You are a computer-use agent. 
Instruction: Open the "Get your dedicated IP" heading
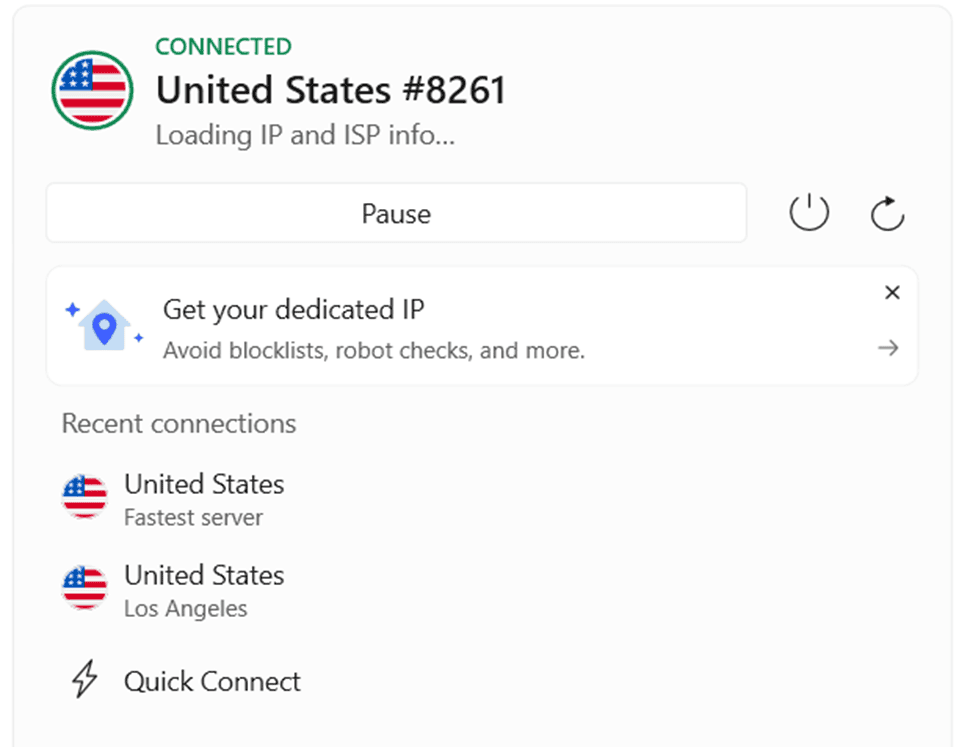click(x=293, y=309)
